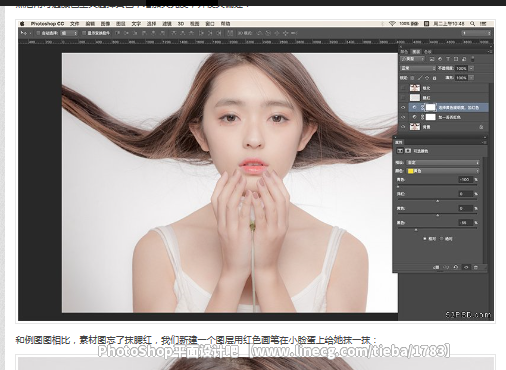Open the Photoshop CC menu
The width and height of the screenshot is (506, 370).
tap(47, 24)
